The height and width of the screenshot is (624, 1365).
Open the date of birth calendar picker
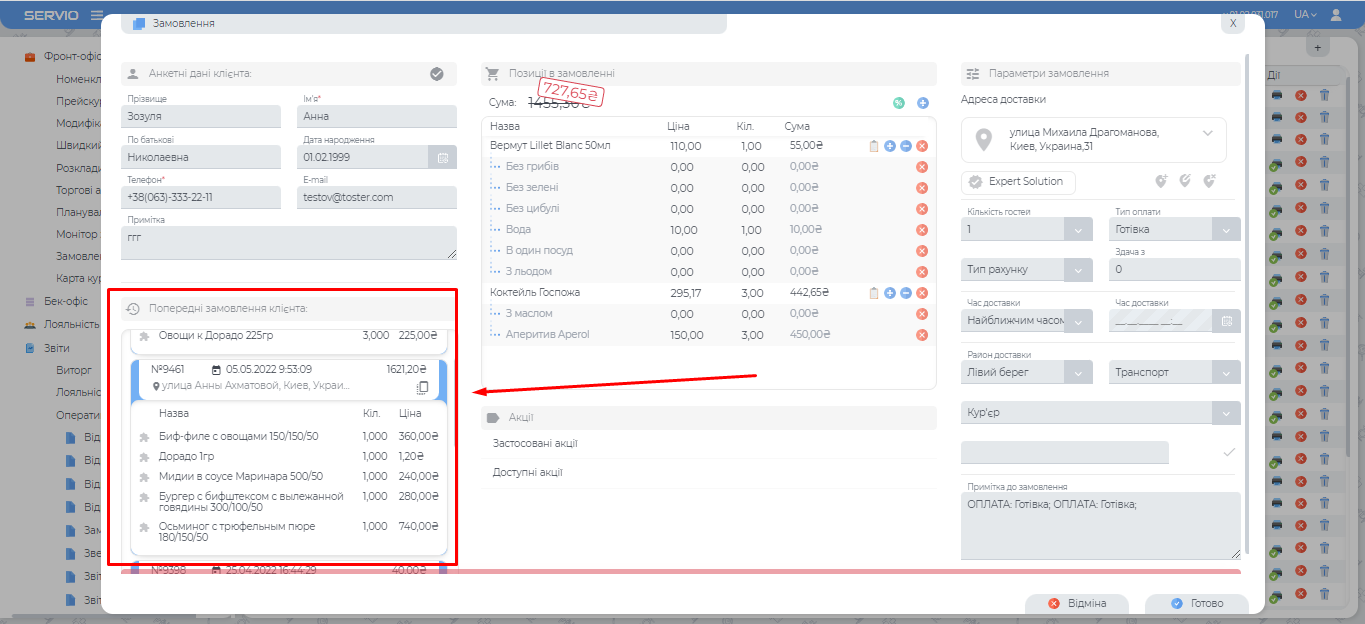[441, 157]
